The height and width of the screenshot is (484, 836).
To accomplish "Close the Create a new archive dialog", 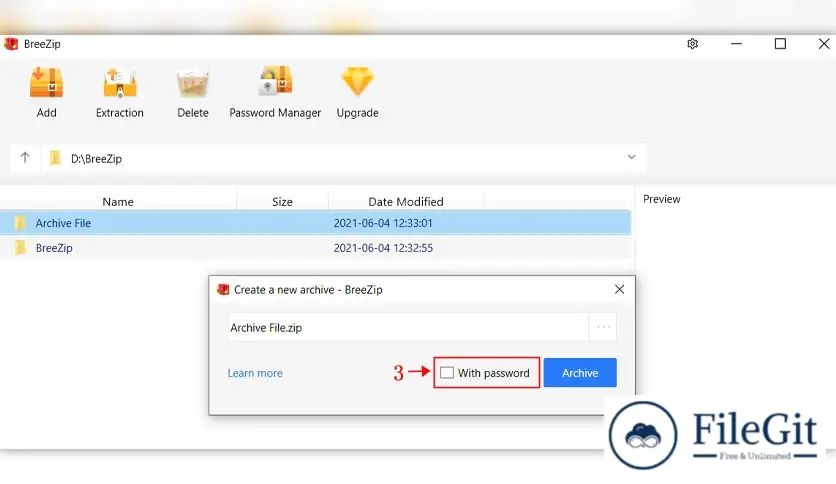I will click(x=619, y=289).
